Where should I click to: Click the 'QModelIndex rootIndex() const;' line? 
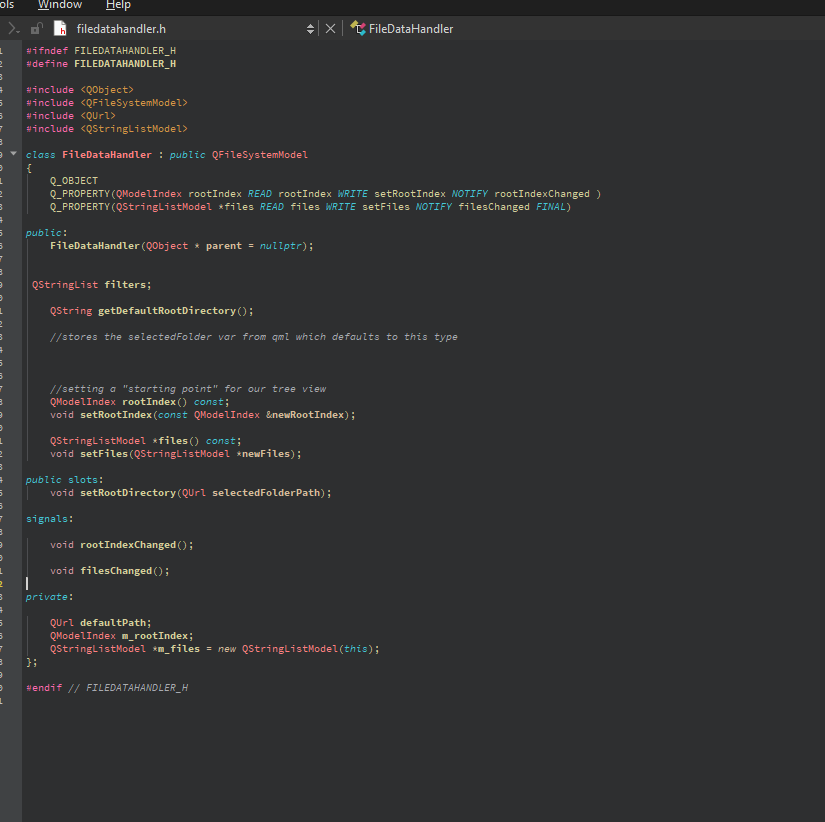[x=139, y=402]
